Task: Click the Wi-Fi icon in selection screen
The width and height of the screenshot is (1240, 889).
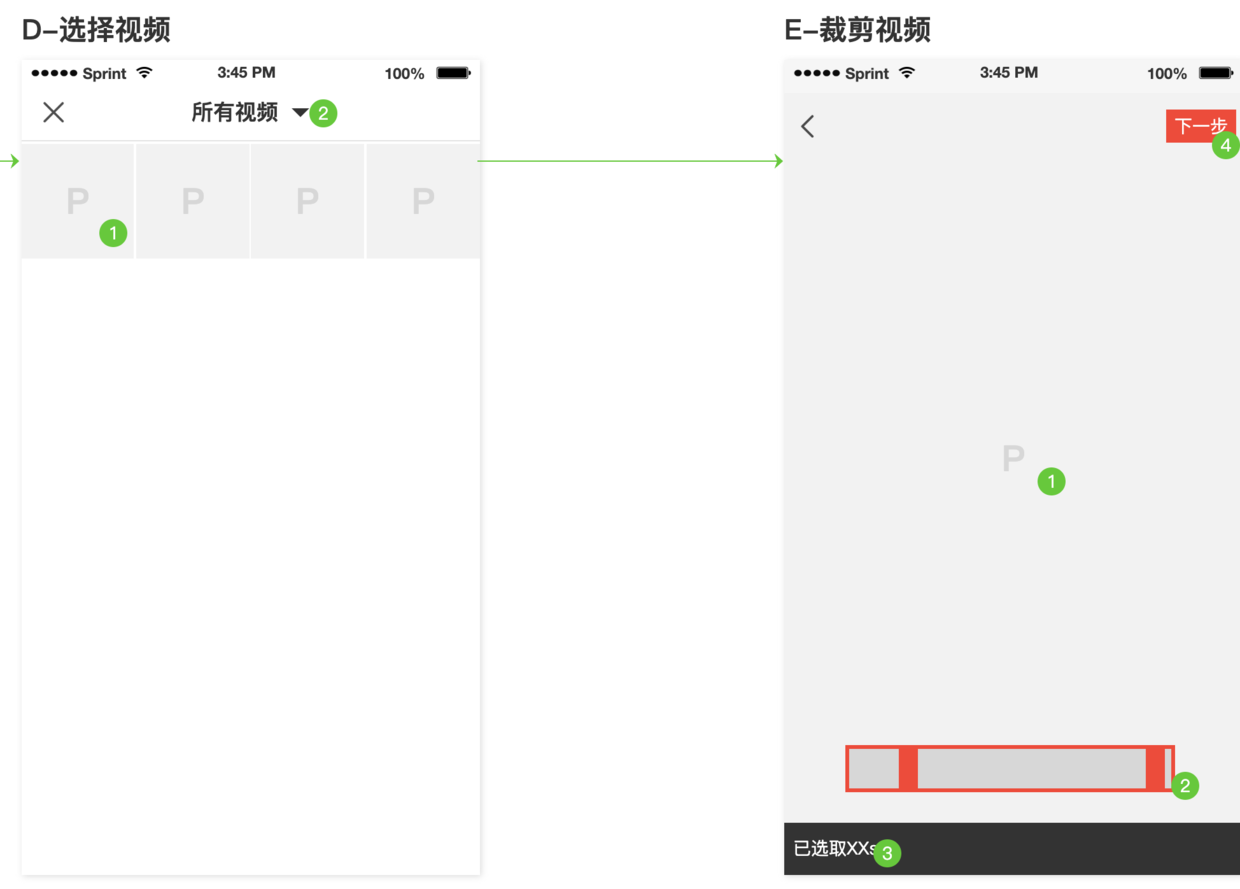Action: [145, 73]
